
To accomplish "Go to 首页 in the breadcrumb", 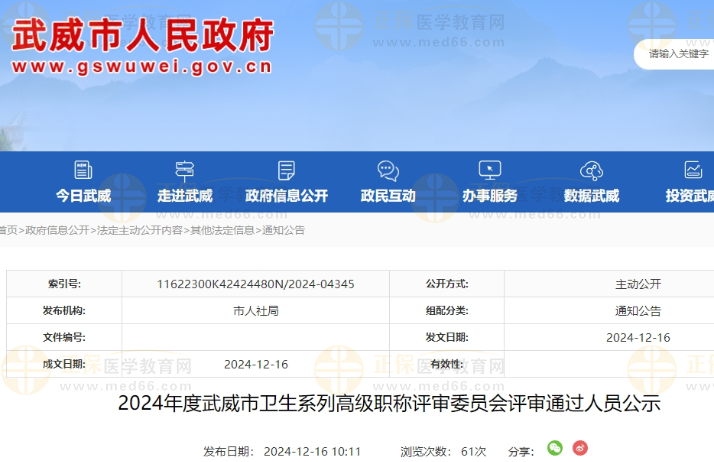I will 8,230.
